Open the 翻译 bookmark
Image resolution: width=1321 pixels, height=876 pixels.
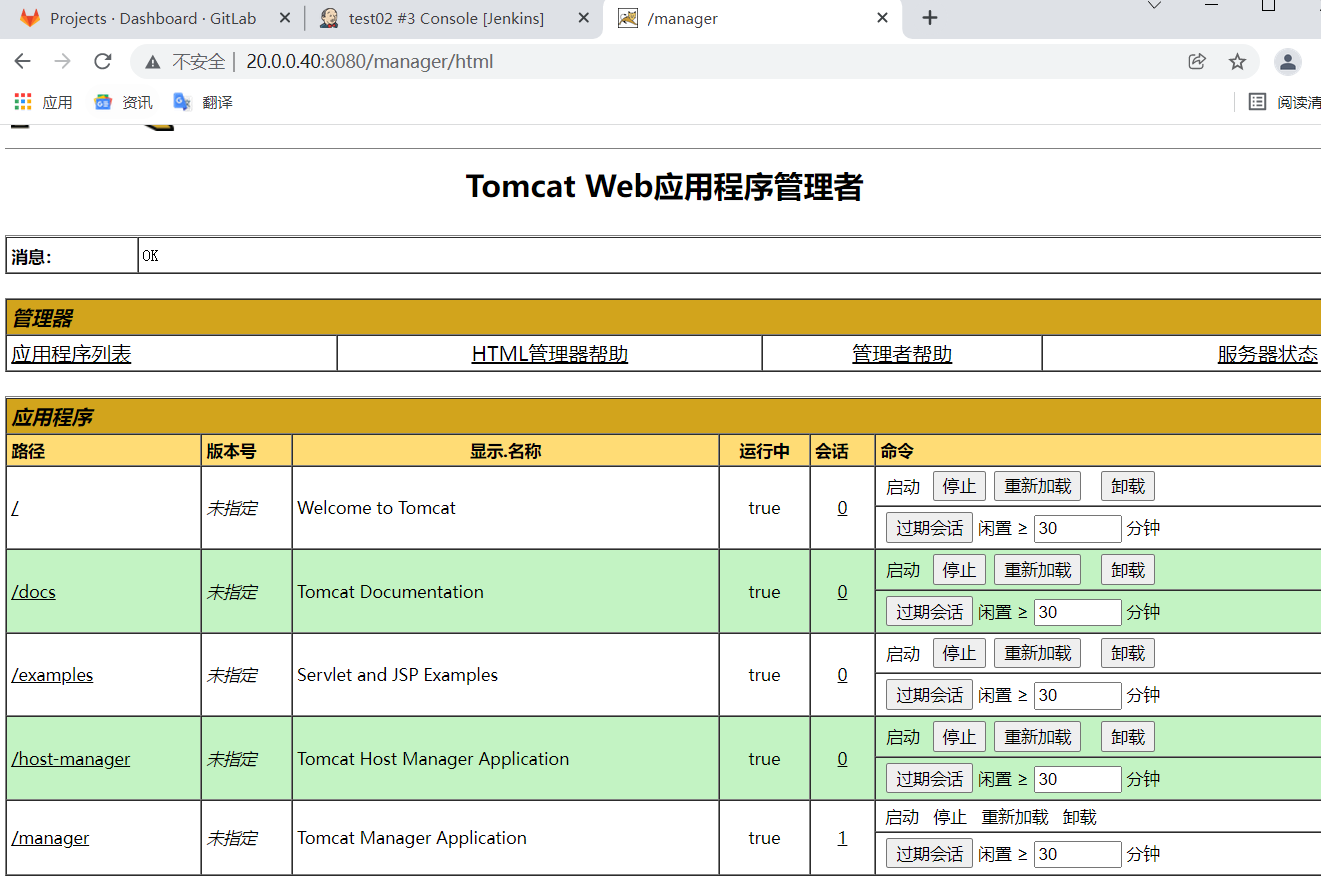203,102
